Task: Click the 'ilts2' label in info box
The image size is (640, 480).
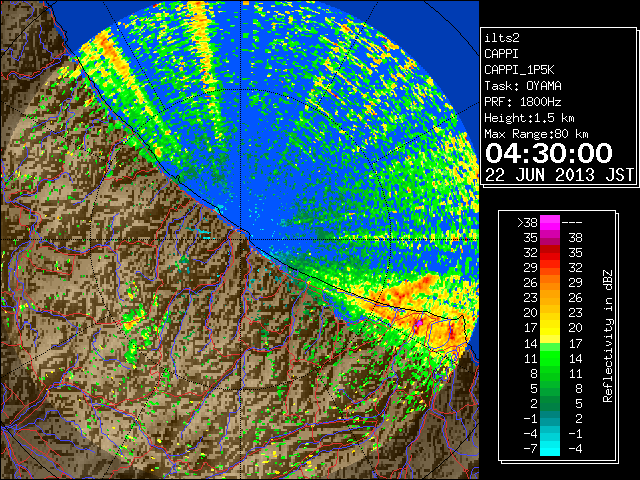Action: [502, 38]
